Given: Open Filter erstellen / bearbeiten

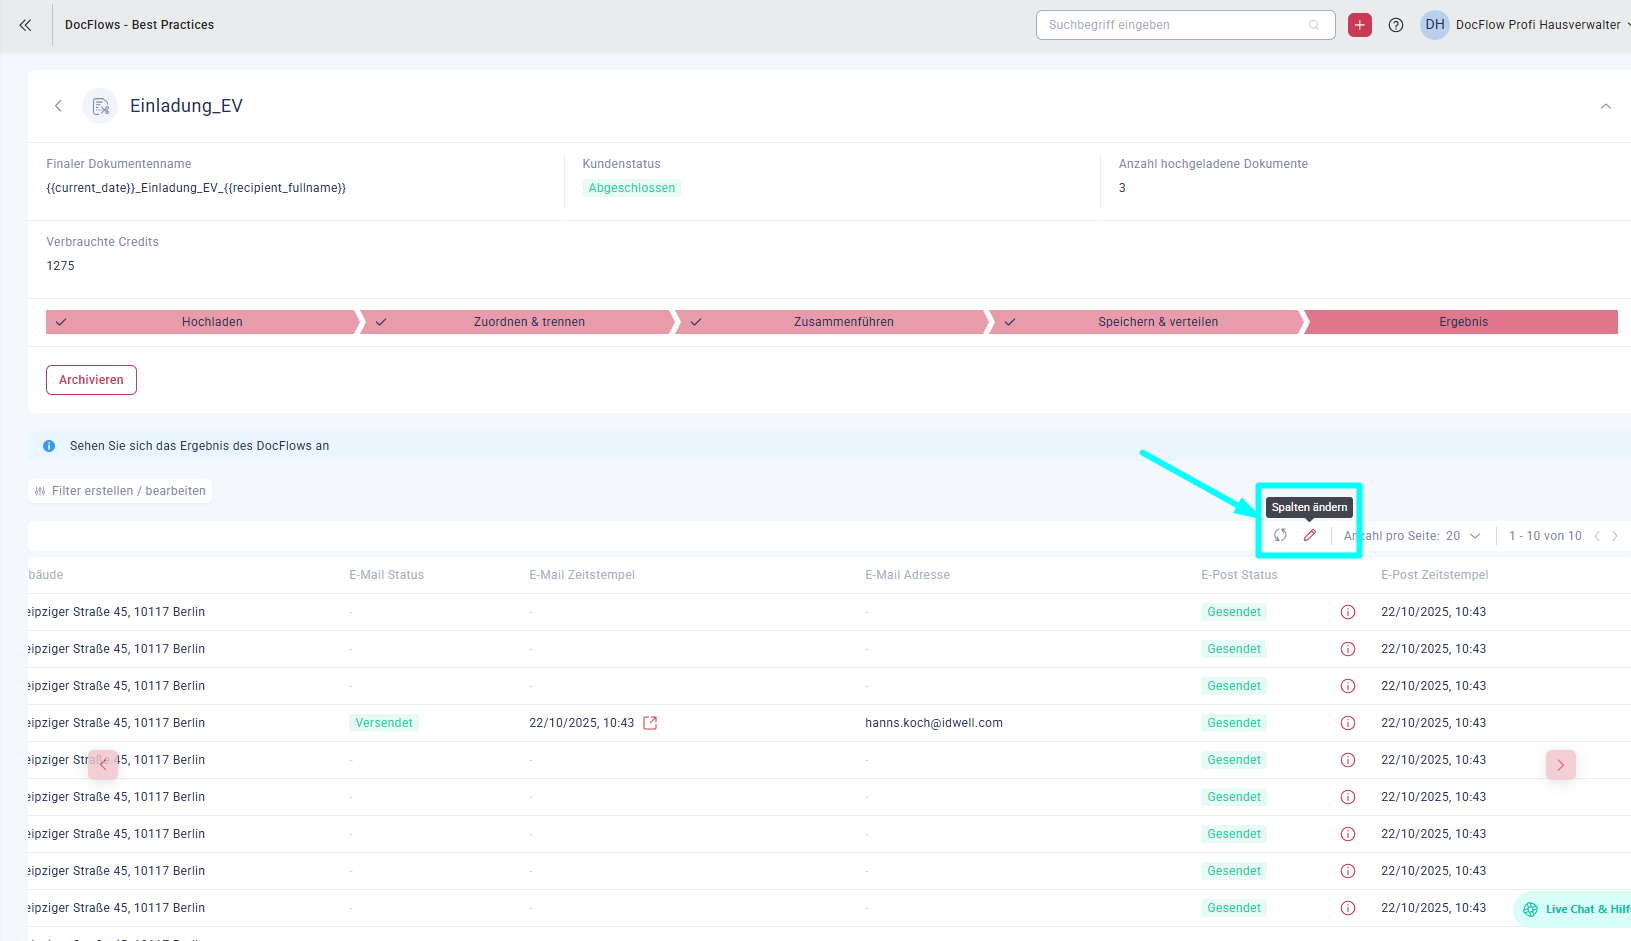Looking at the screenshot, I should [x=120, y=491].
